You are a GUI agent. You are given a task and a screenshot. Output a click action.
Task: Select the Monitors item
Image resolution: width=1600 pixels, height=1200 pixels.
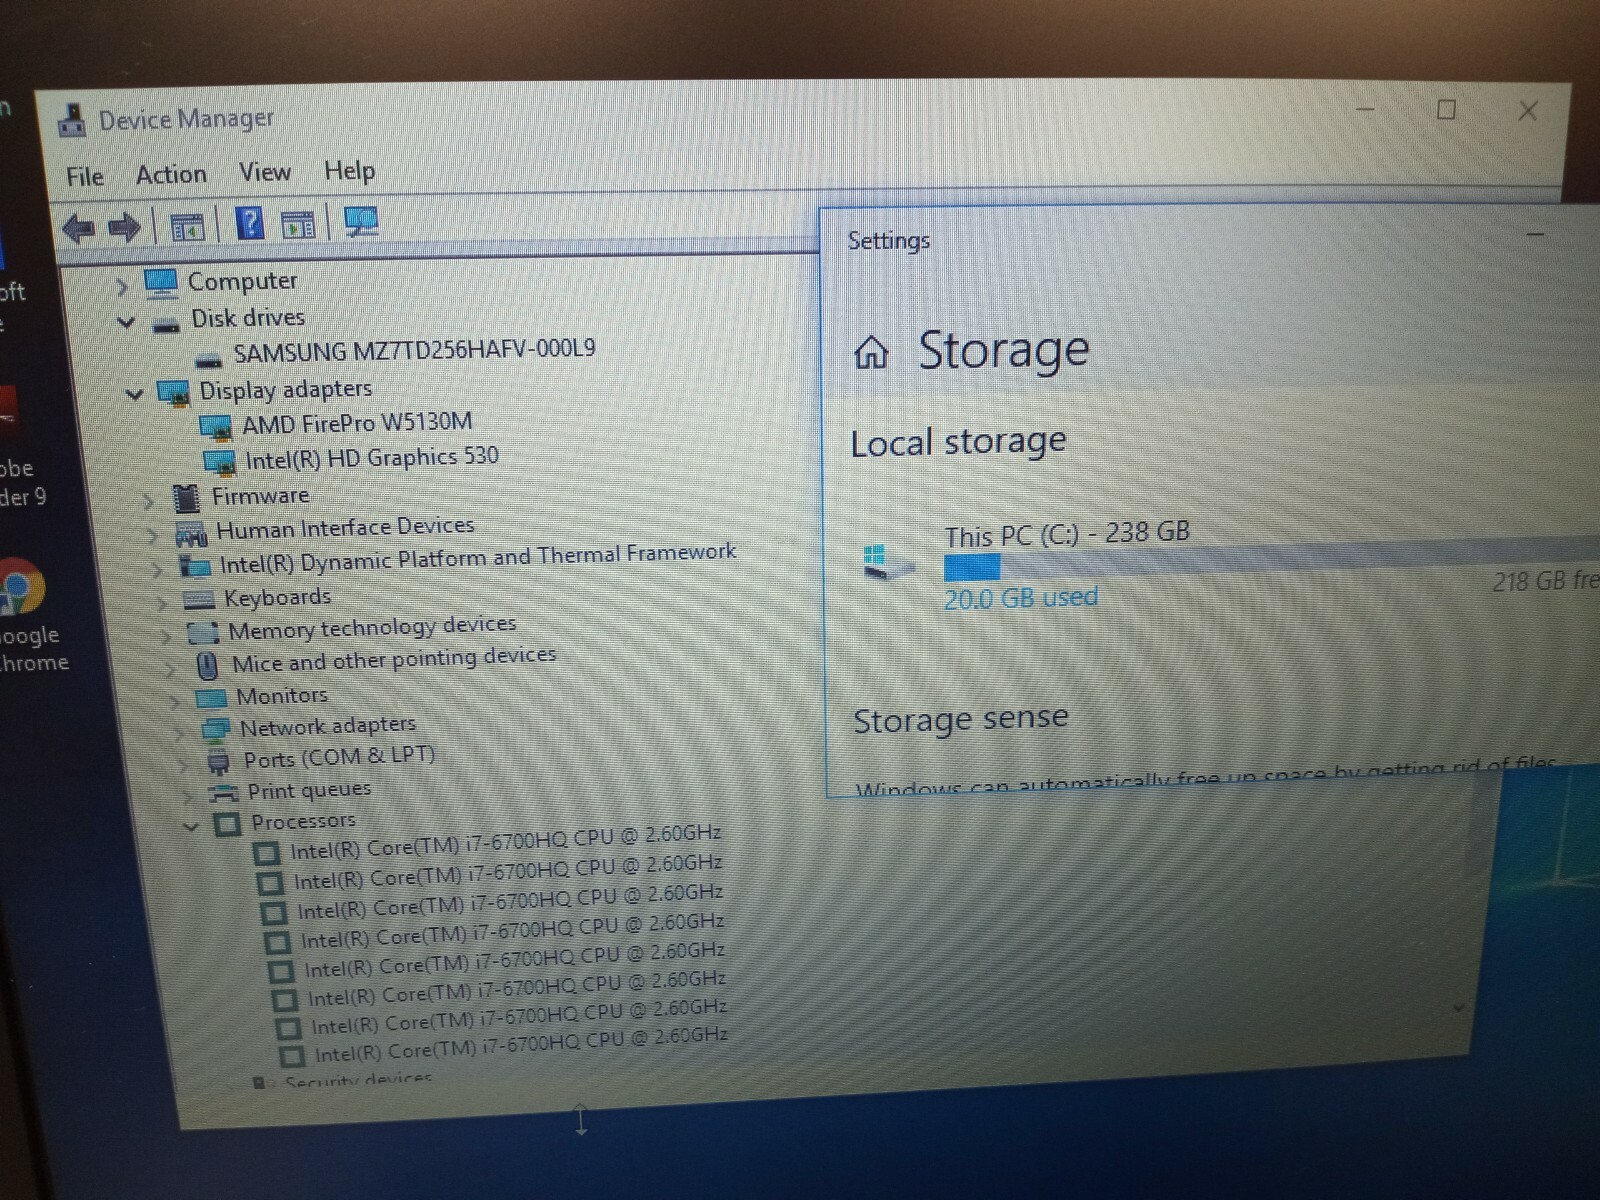pos(281,696)
